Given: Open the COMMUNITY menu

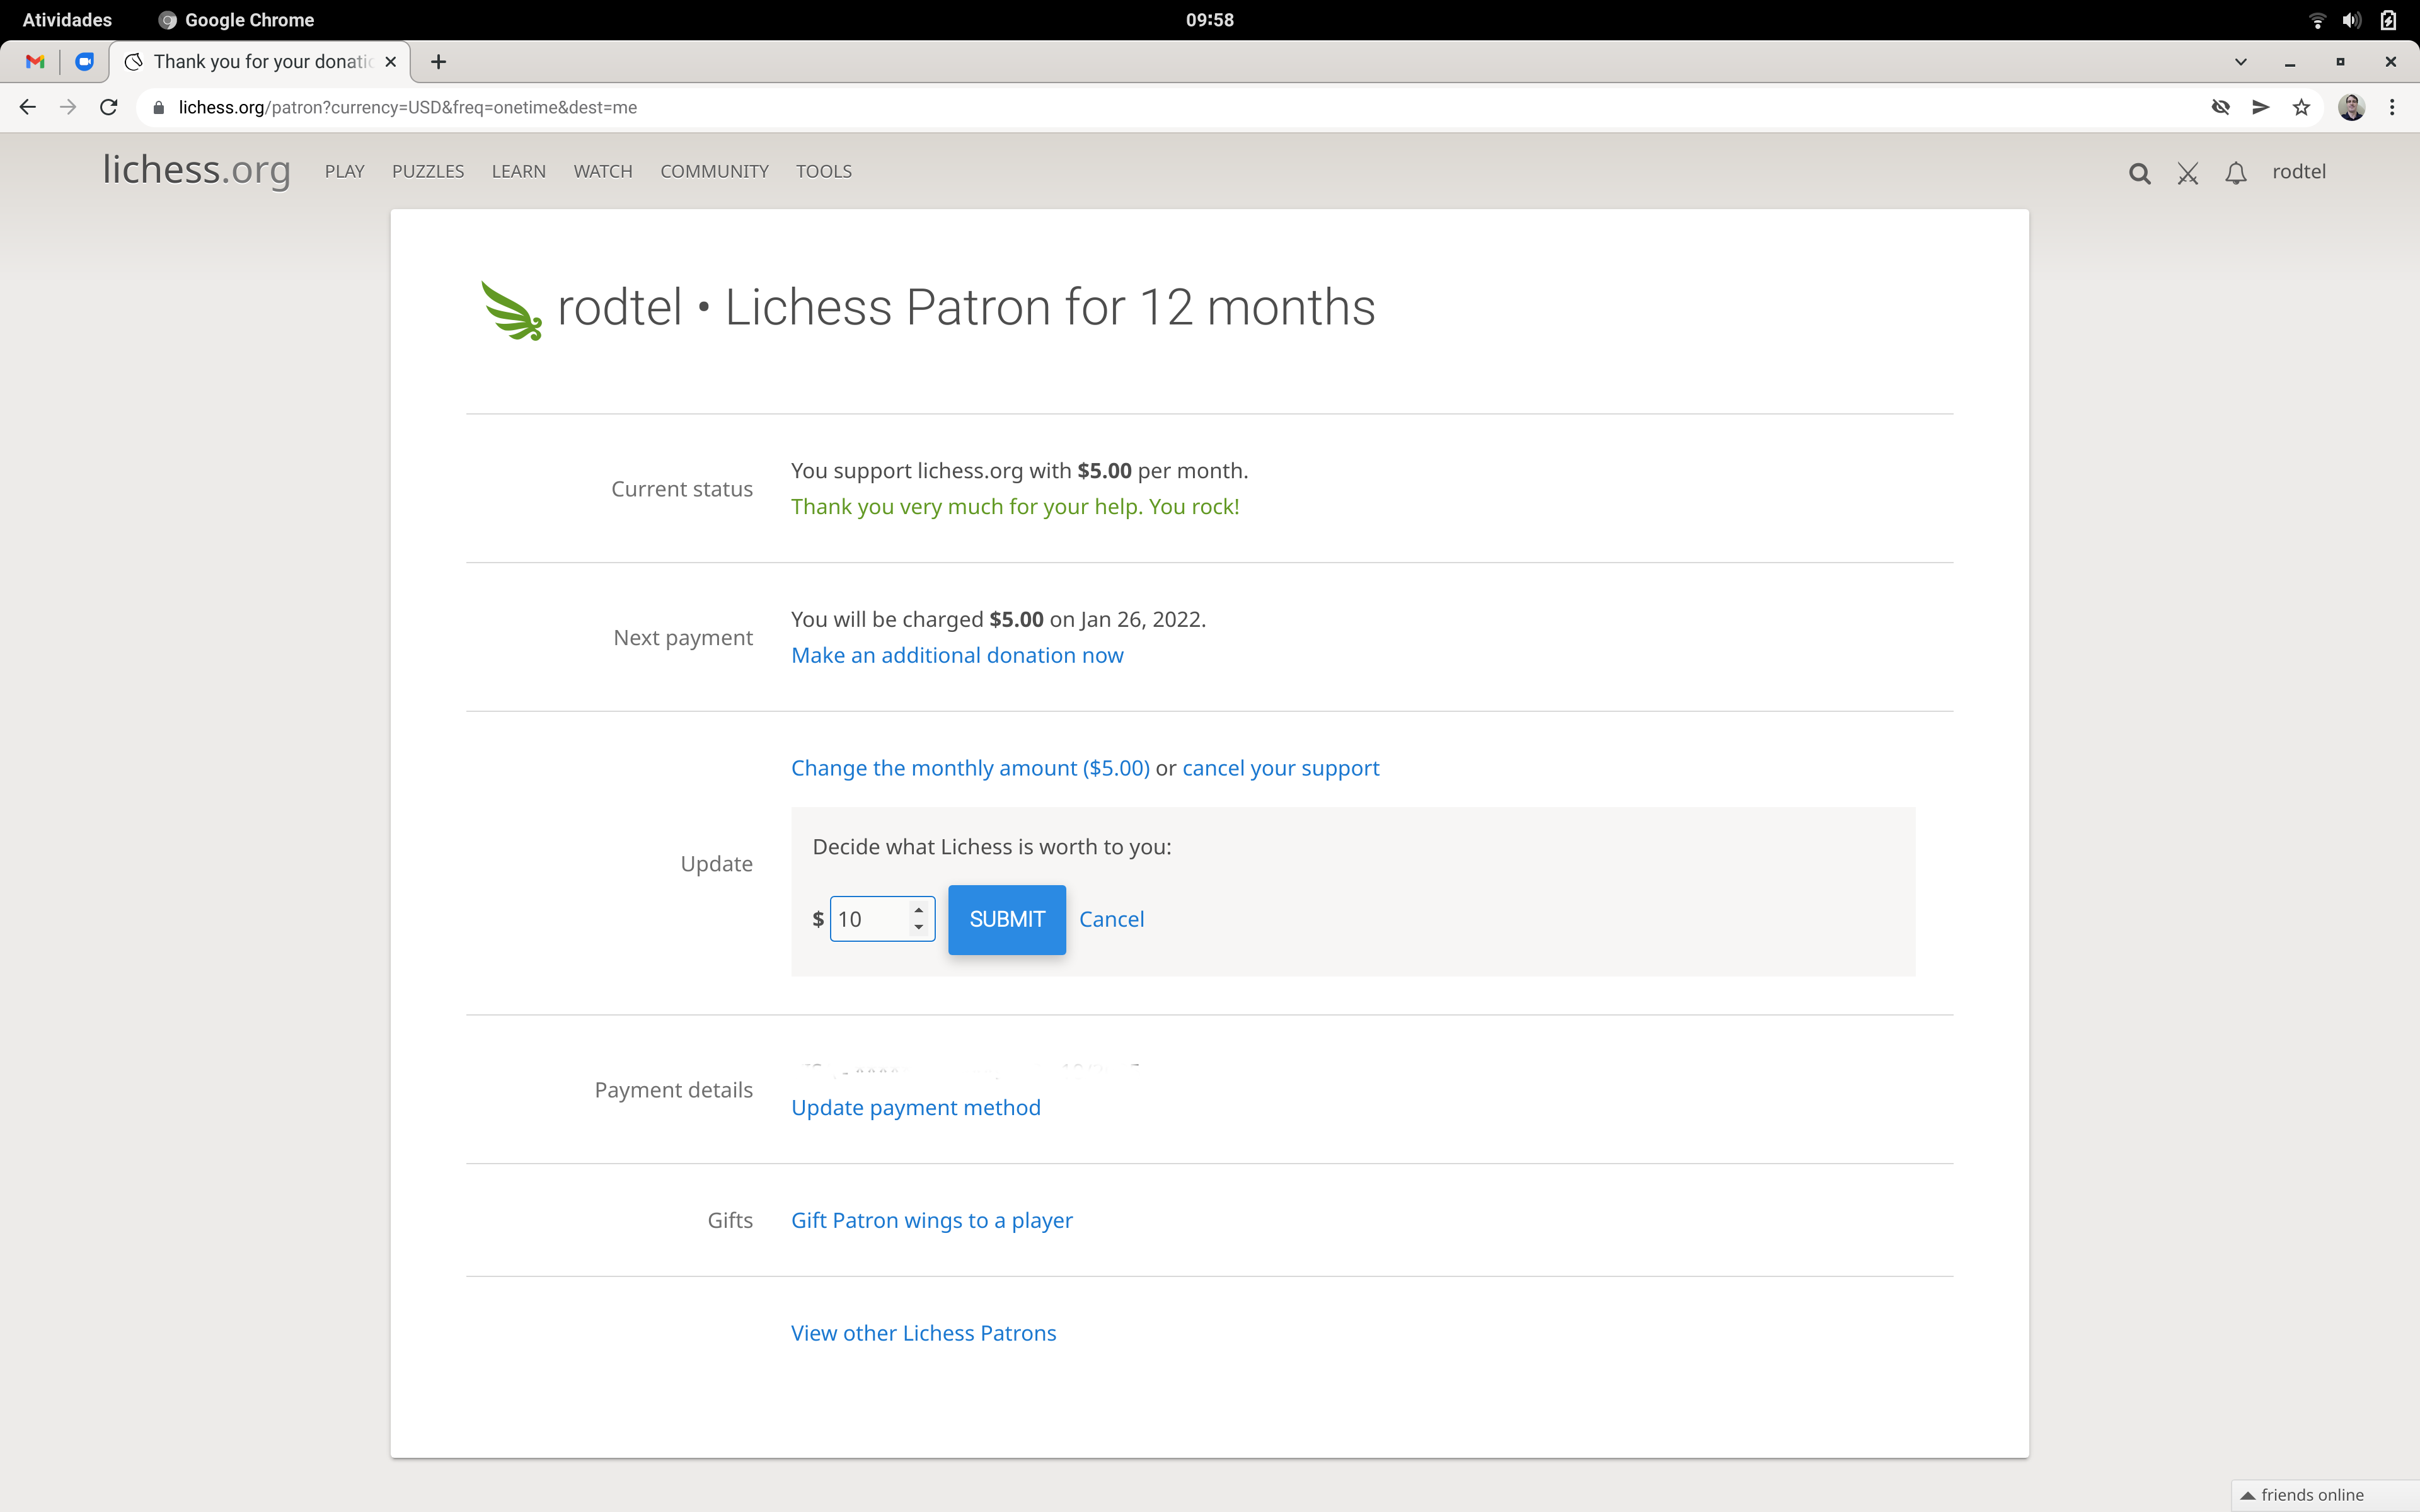Looking at the screenshot, I should (x=713, y=171).
